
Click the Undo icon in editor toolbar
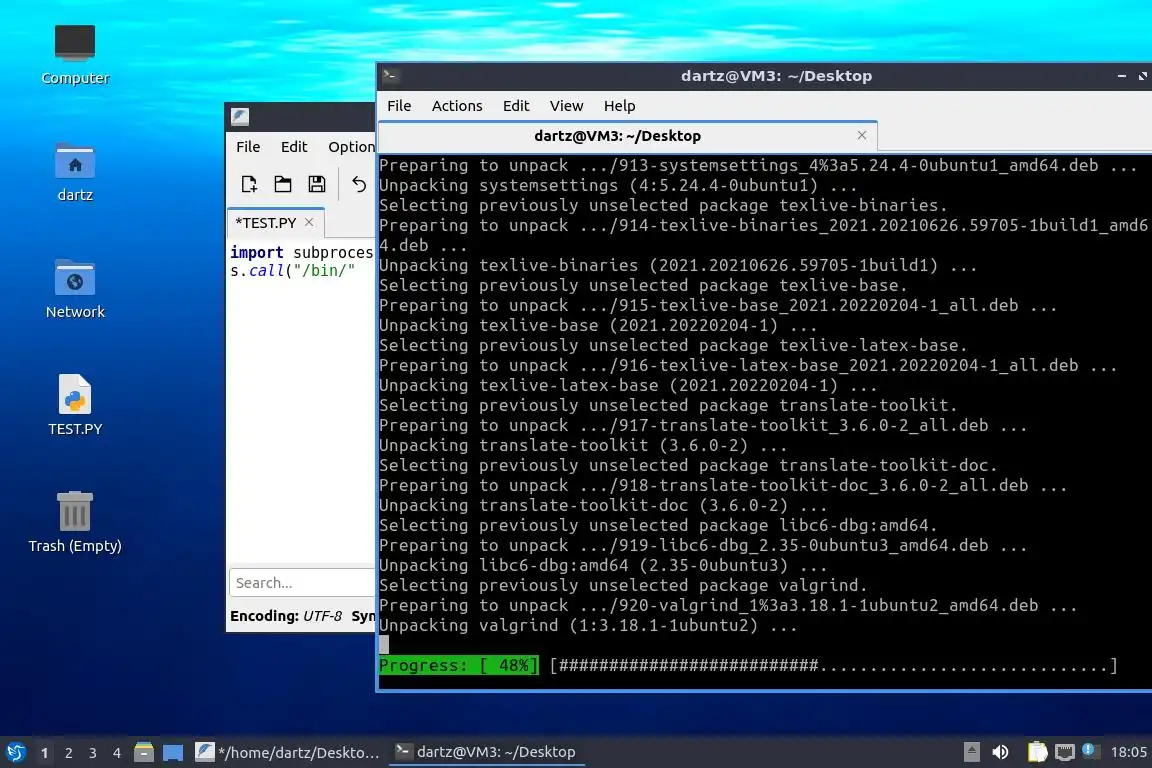tap(359, 184)
